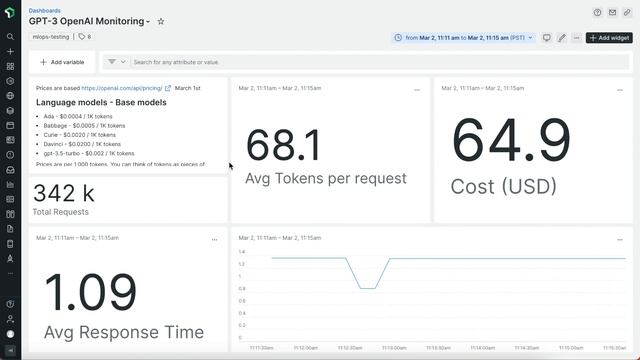
Task: Open the document page sidebar icon
Action: [10, 229]
